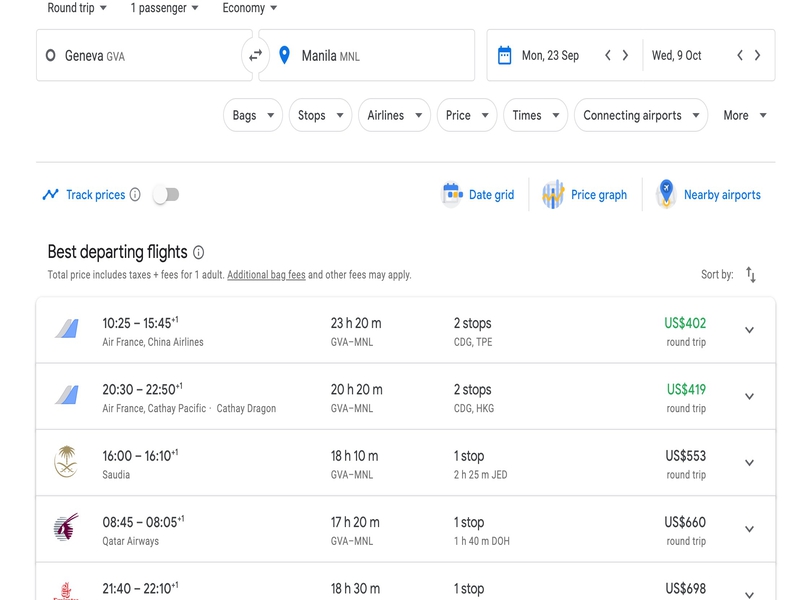Show Nearby airports options

coord(722,195)
